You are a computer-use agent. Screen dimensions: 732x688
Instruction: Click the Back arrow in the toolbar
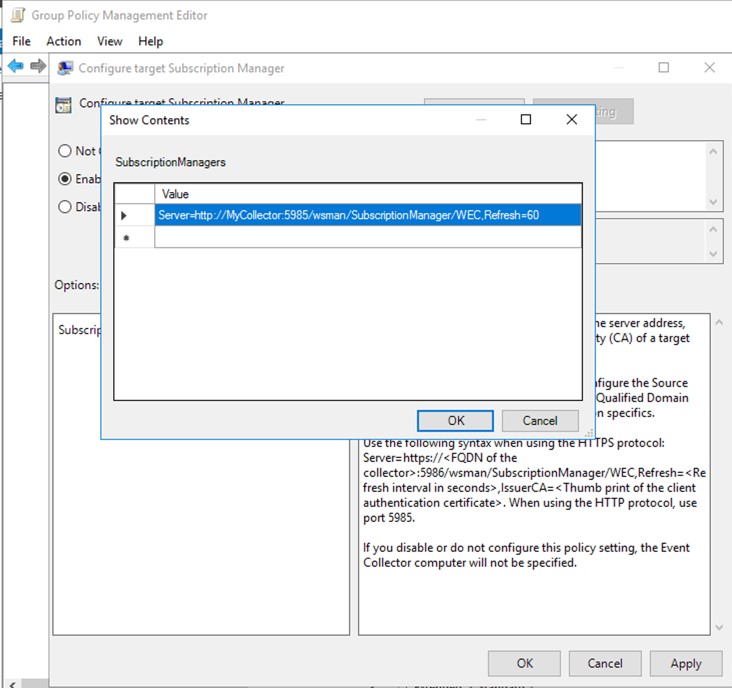tap(15, 66)
